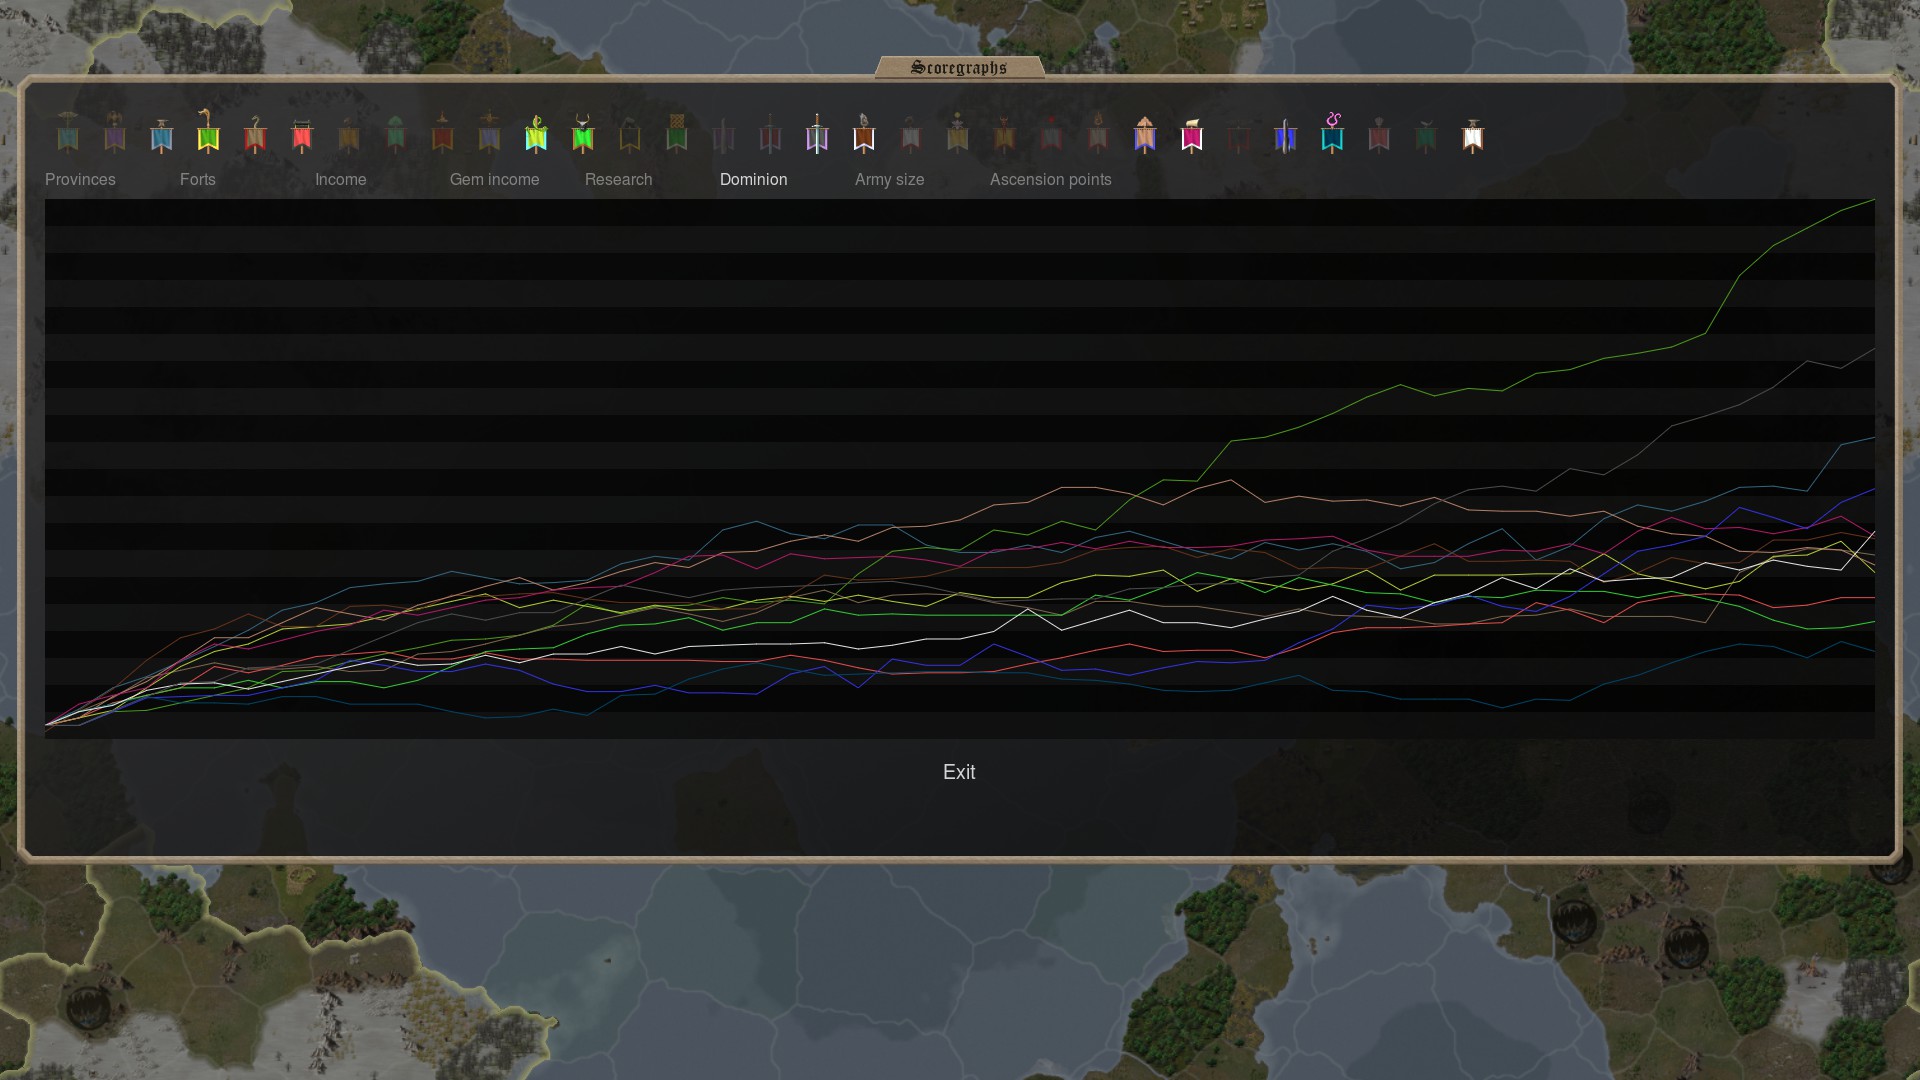View the Research graph
Viewport: 1920px width, 1080px height.
[618, 179]
